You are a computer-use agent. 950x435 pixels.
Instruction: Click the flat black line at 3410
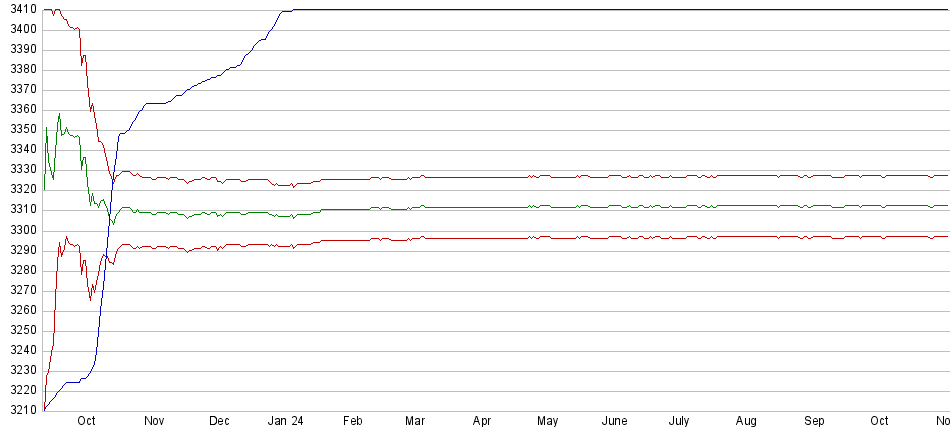tap(600, 10)
